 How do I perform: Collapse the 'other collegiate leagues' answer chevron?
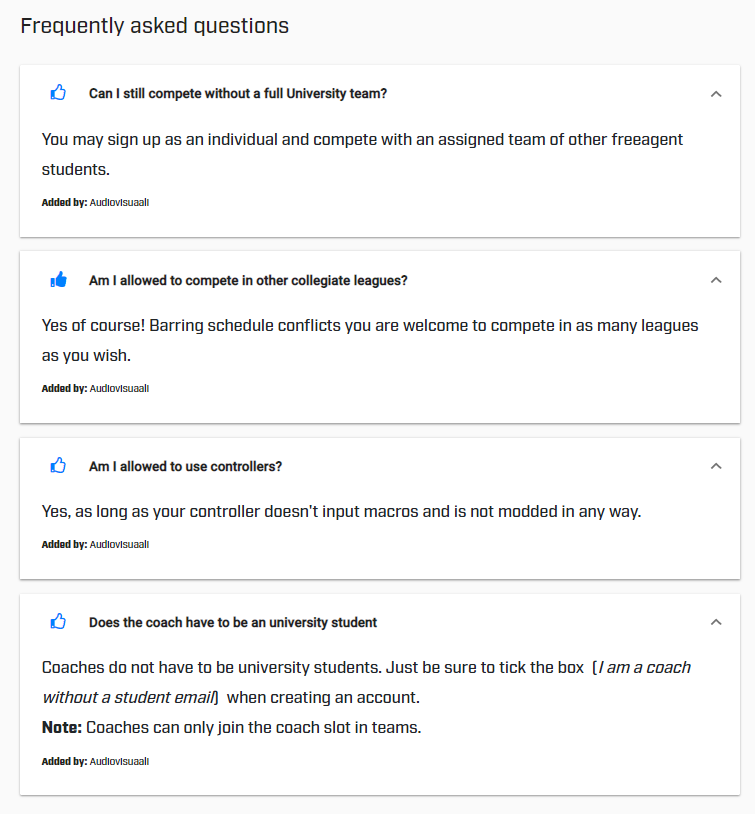[715, 280]
